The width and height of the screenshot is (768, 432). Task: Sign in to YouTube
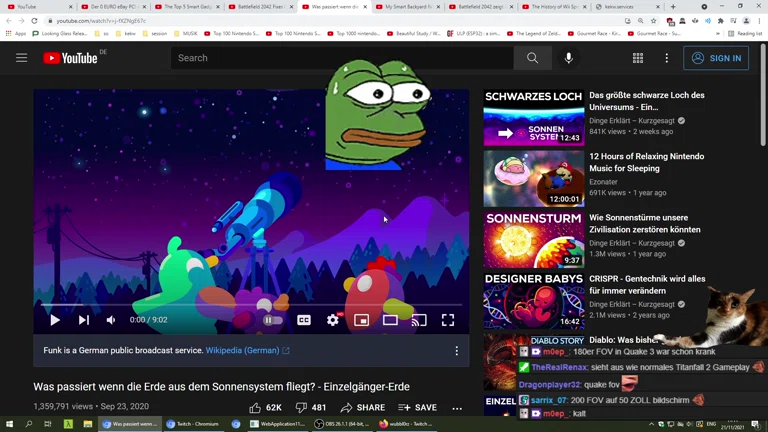tap(716, 58)
